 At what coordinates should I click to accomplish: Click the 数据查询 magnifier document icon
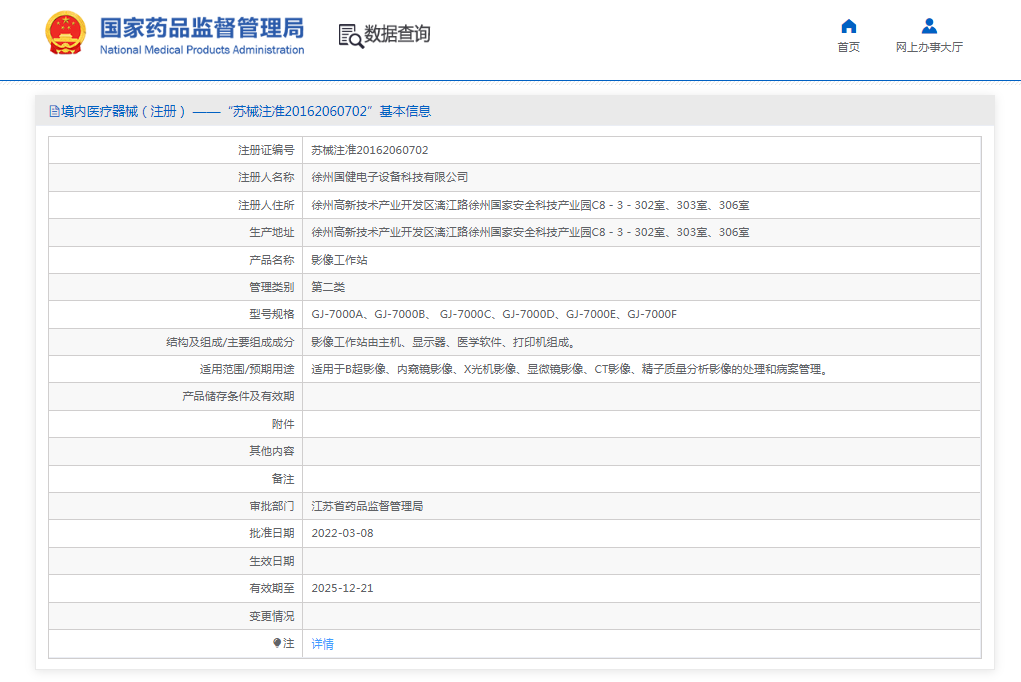[350, 36]
